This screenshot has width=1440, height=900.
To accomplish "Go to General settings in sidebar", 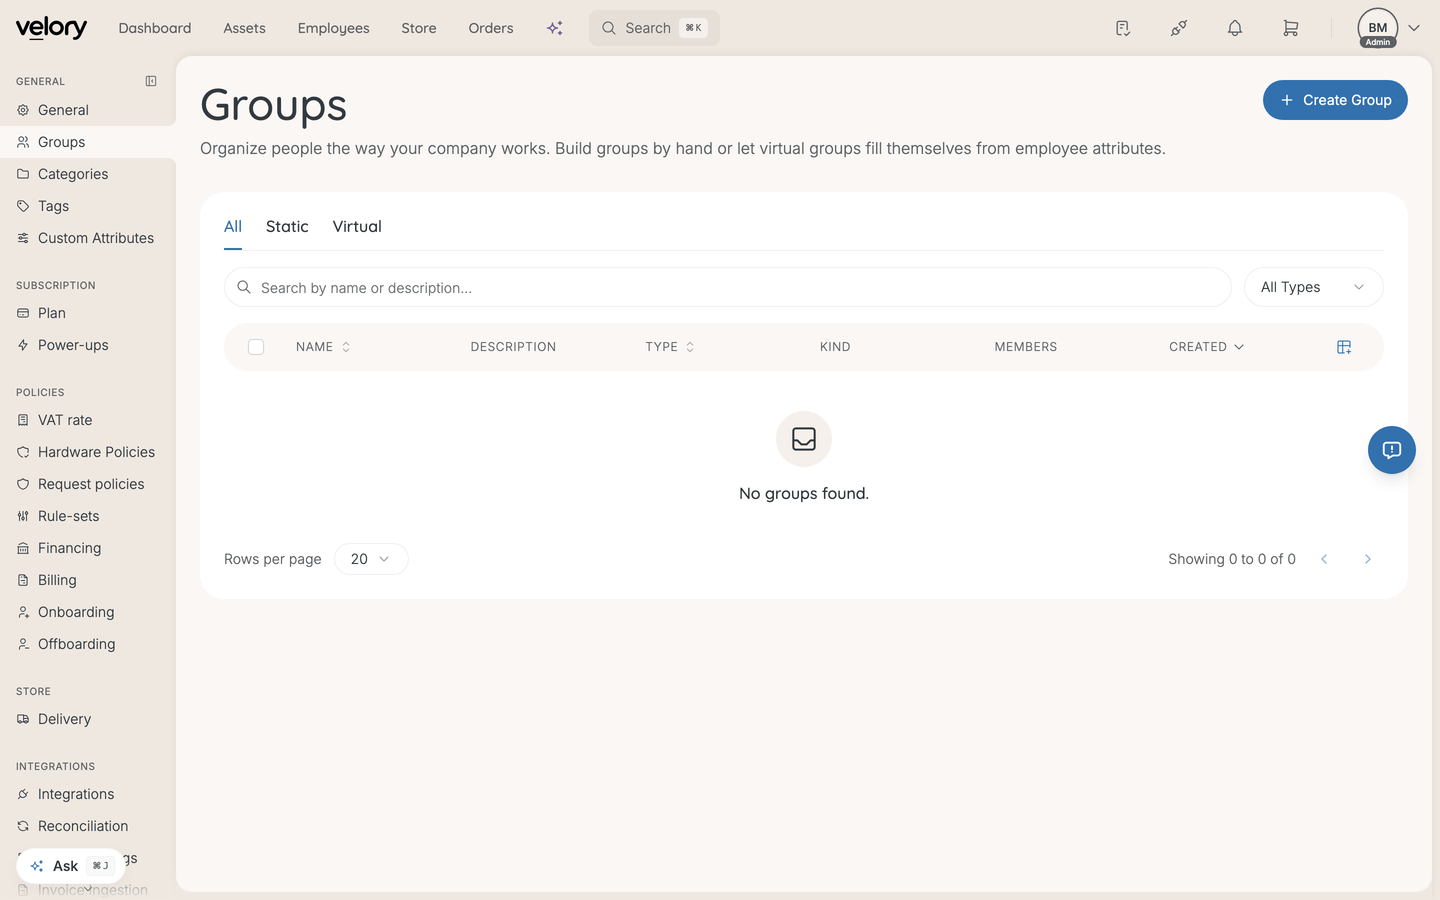I will pyautogui.click(x=88, y=110).
